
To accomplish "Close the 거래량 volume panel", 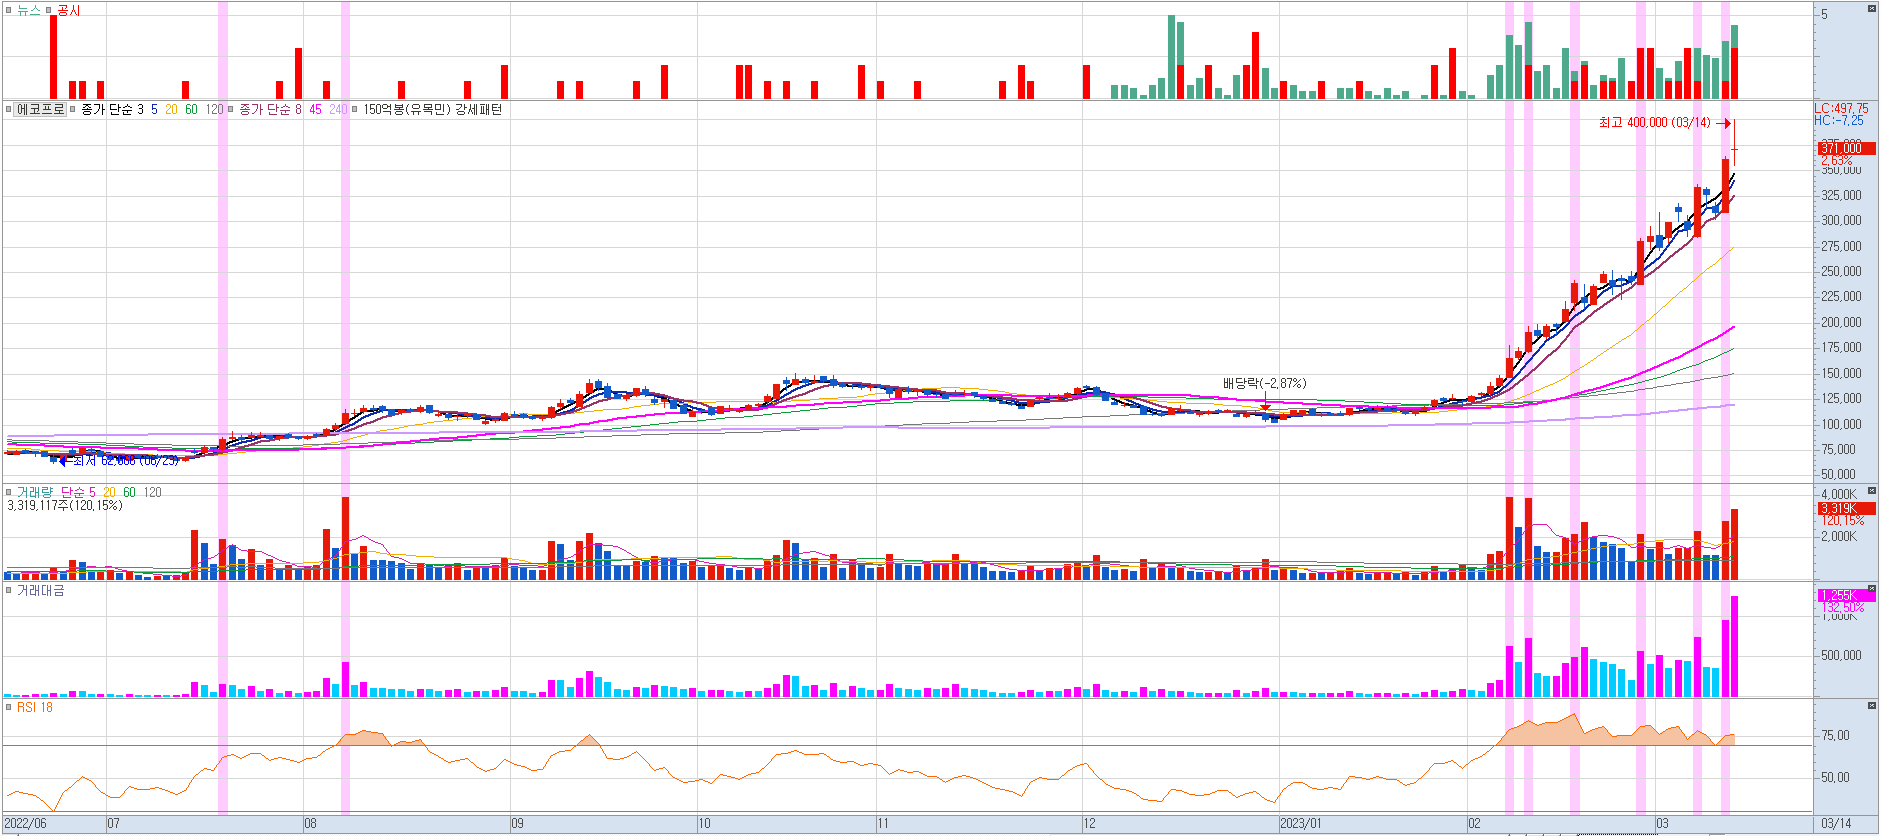I will pos(1872,491).
